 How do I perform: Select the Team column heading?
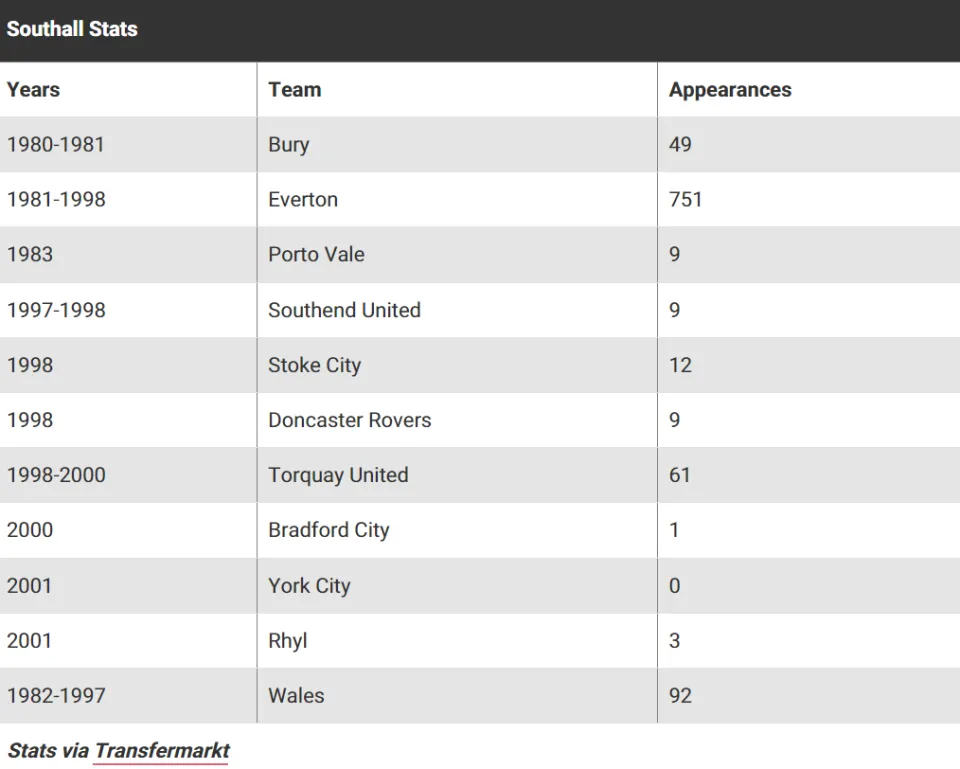[x=294, y=89]
